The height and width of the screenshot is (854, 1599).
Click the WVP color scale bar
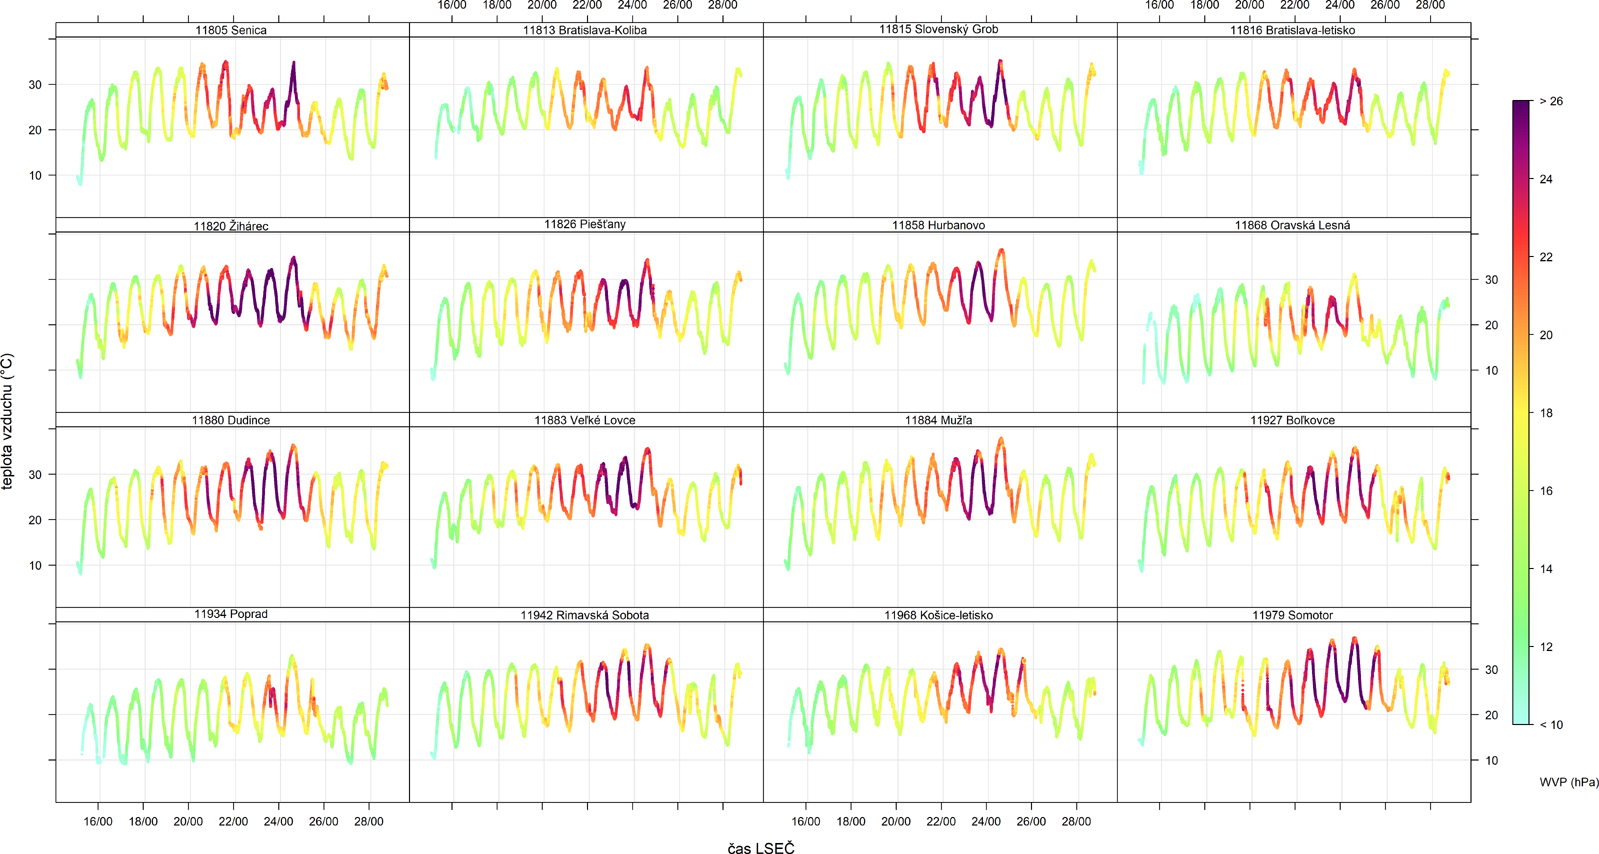tap(1521, 412)
